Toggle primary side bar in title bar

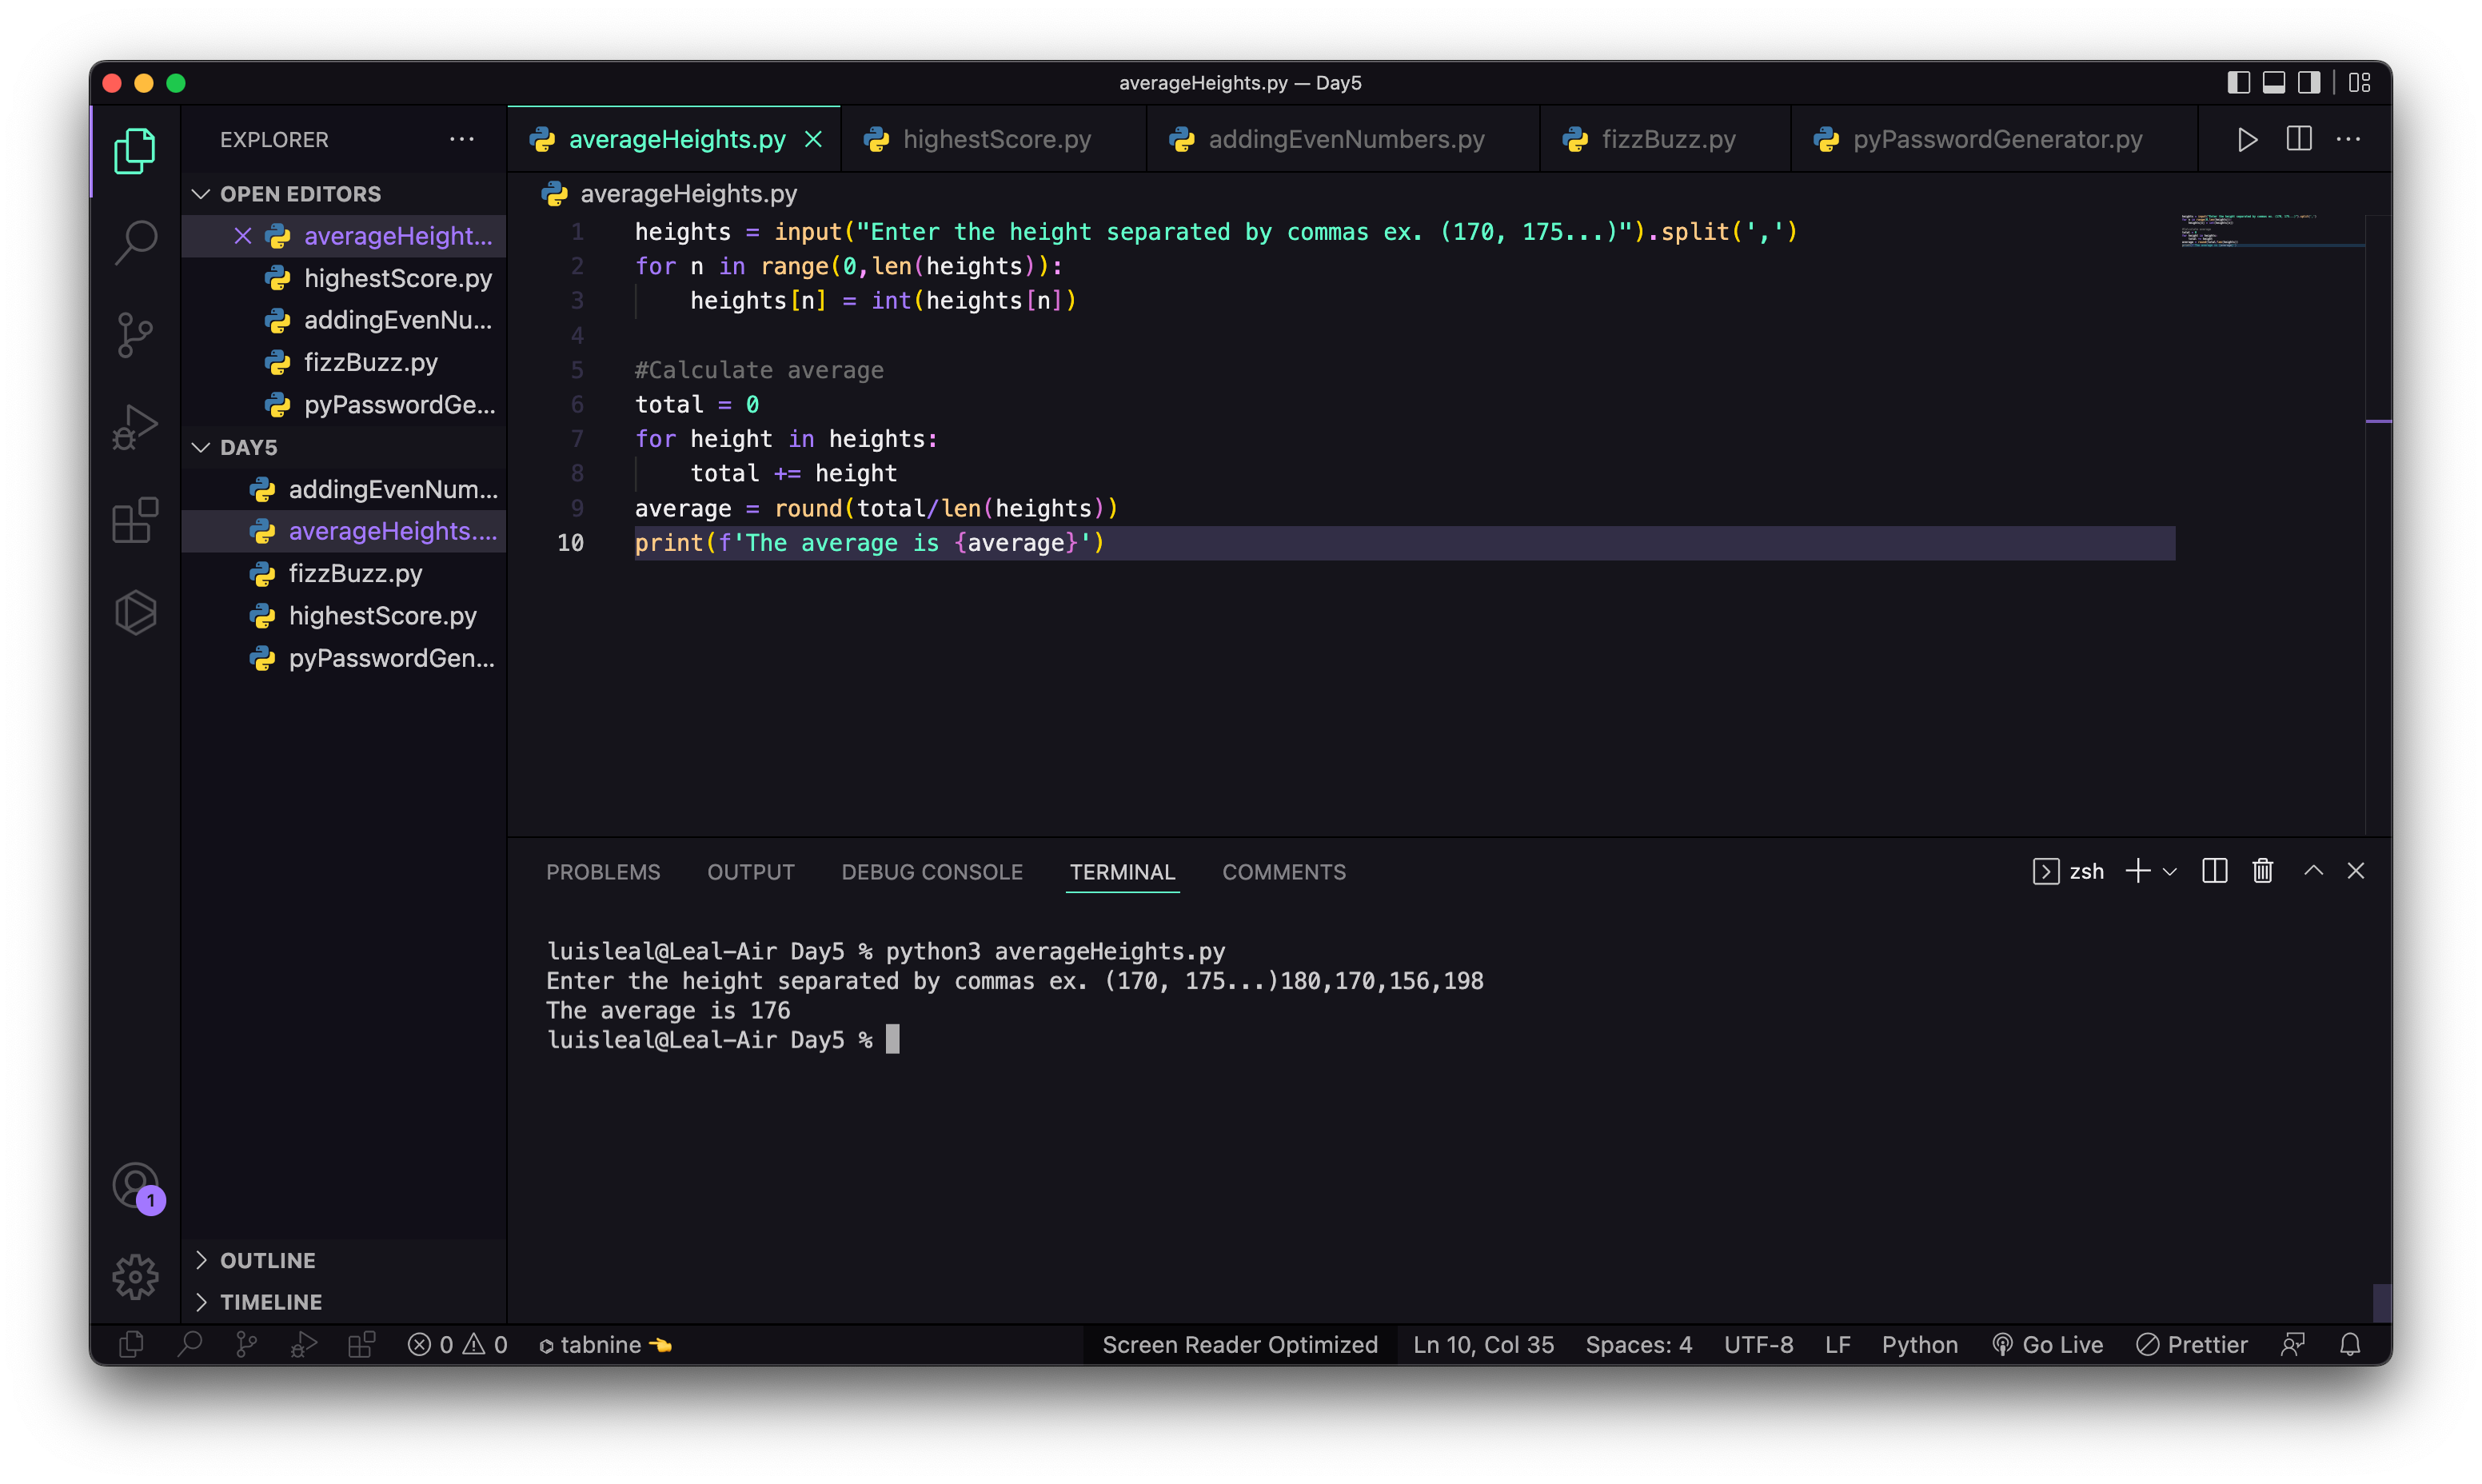[2238, 83]
